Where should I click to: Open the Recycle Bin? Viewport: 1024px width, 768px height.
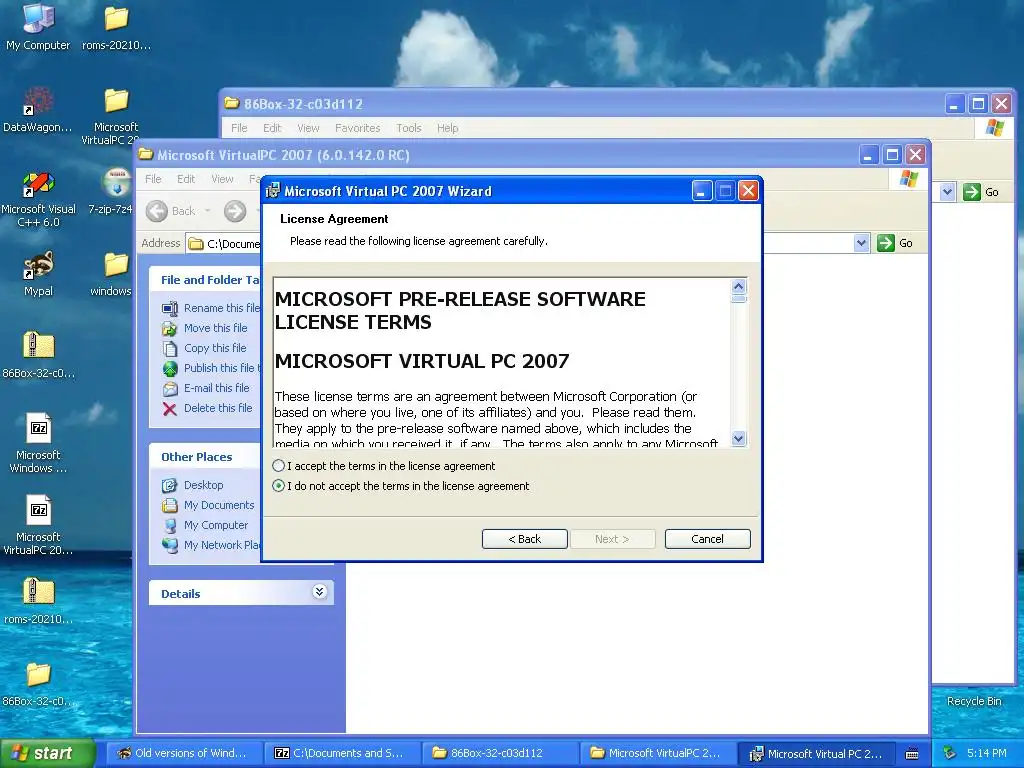pyautogui.click(x=974, y=701)
